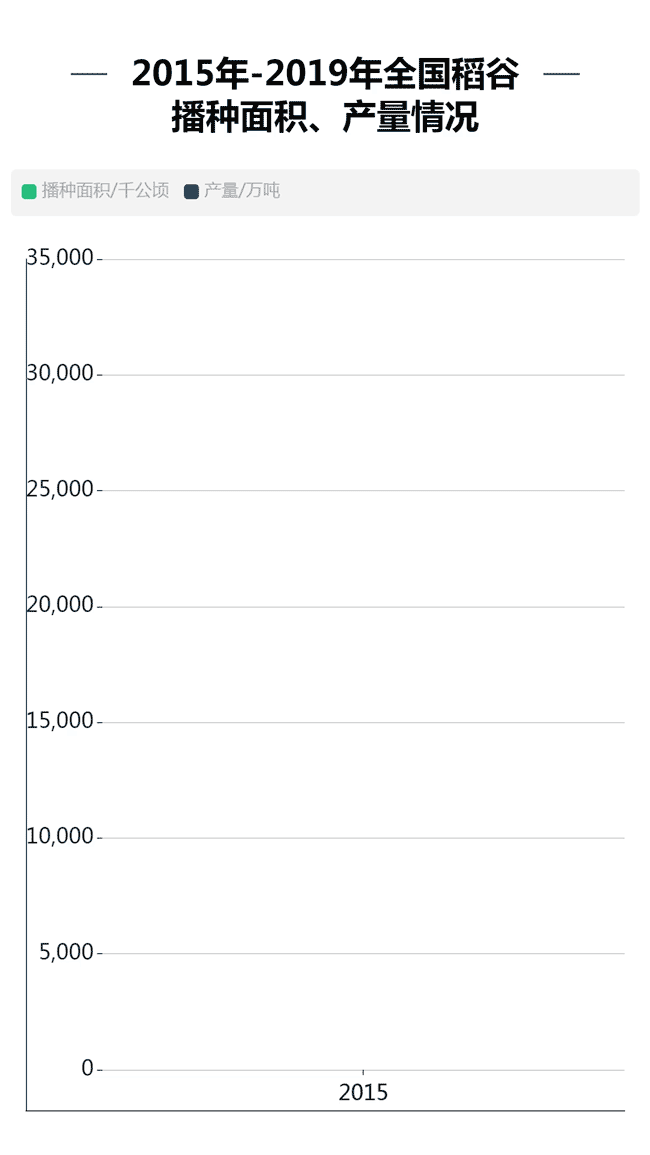Screen dimensions: 650x1155
Task: Click the 10,000 y-axis label
Action: point(60,836)
